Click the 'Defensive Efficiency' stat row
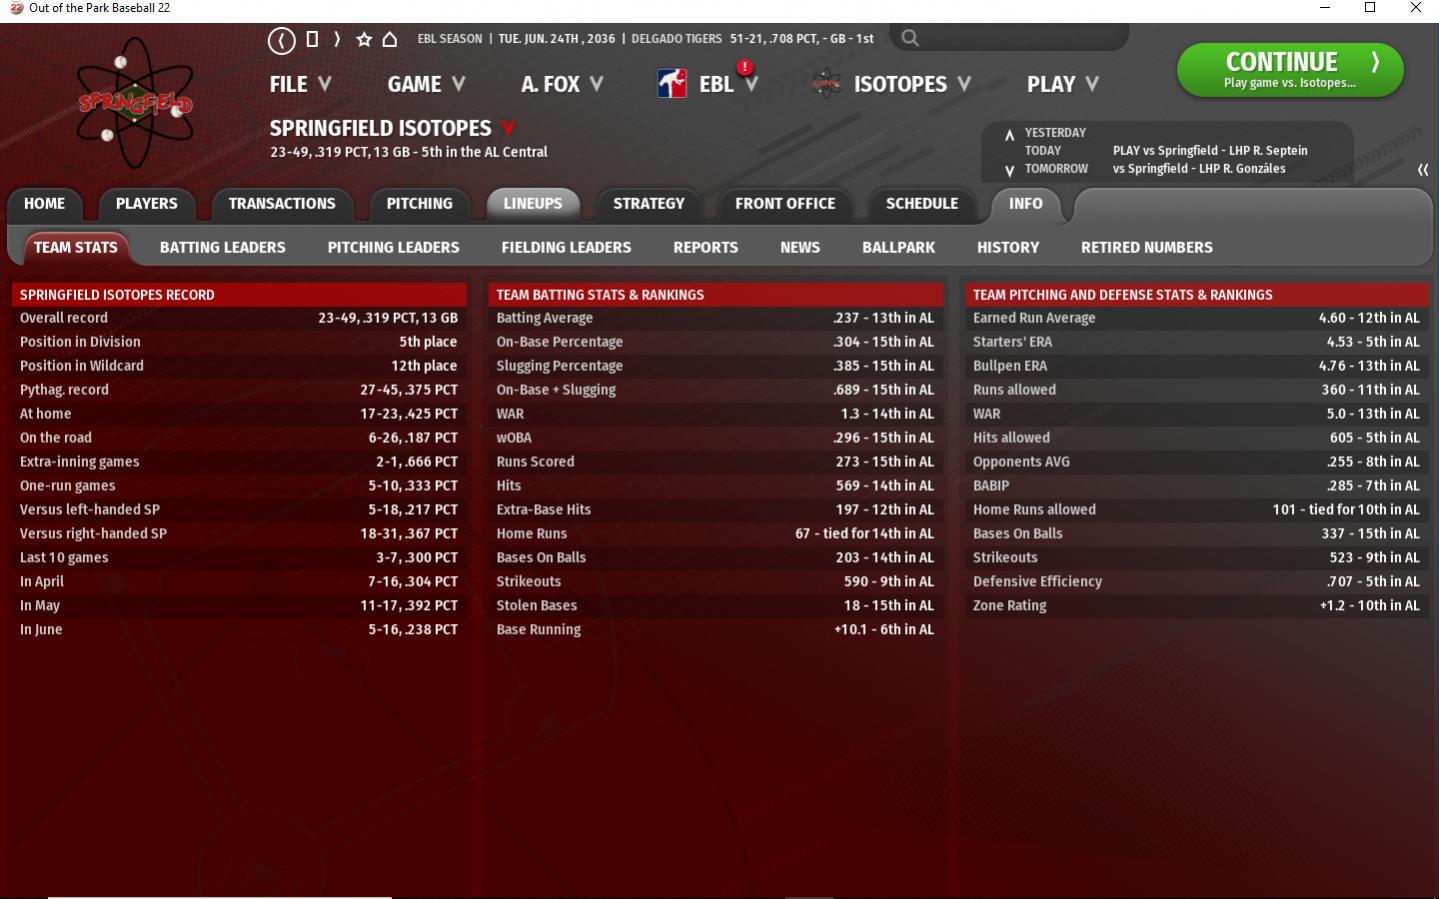Image resolution: width=1439 pixels, height=899 pixels. (x=1196, y=582)
